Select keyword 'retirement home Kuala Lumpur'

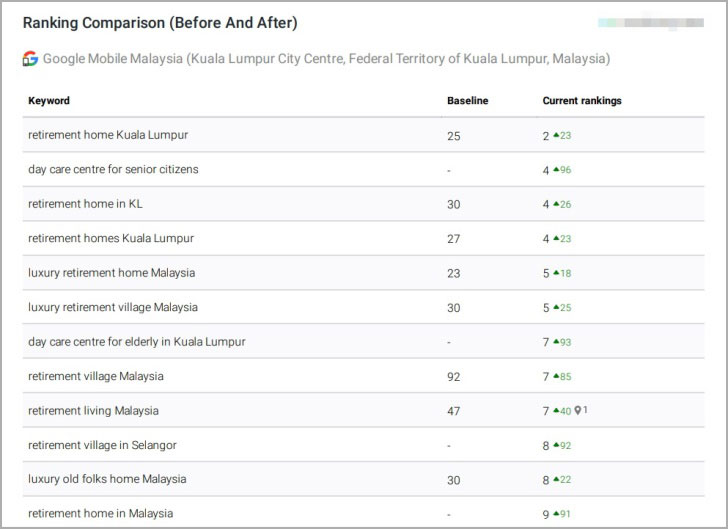(x=108, y=135)
